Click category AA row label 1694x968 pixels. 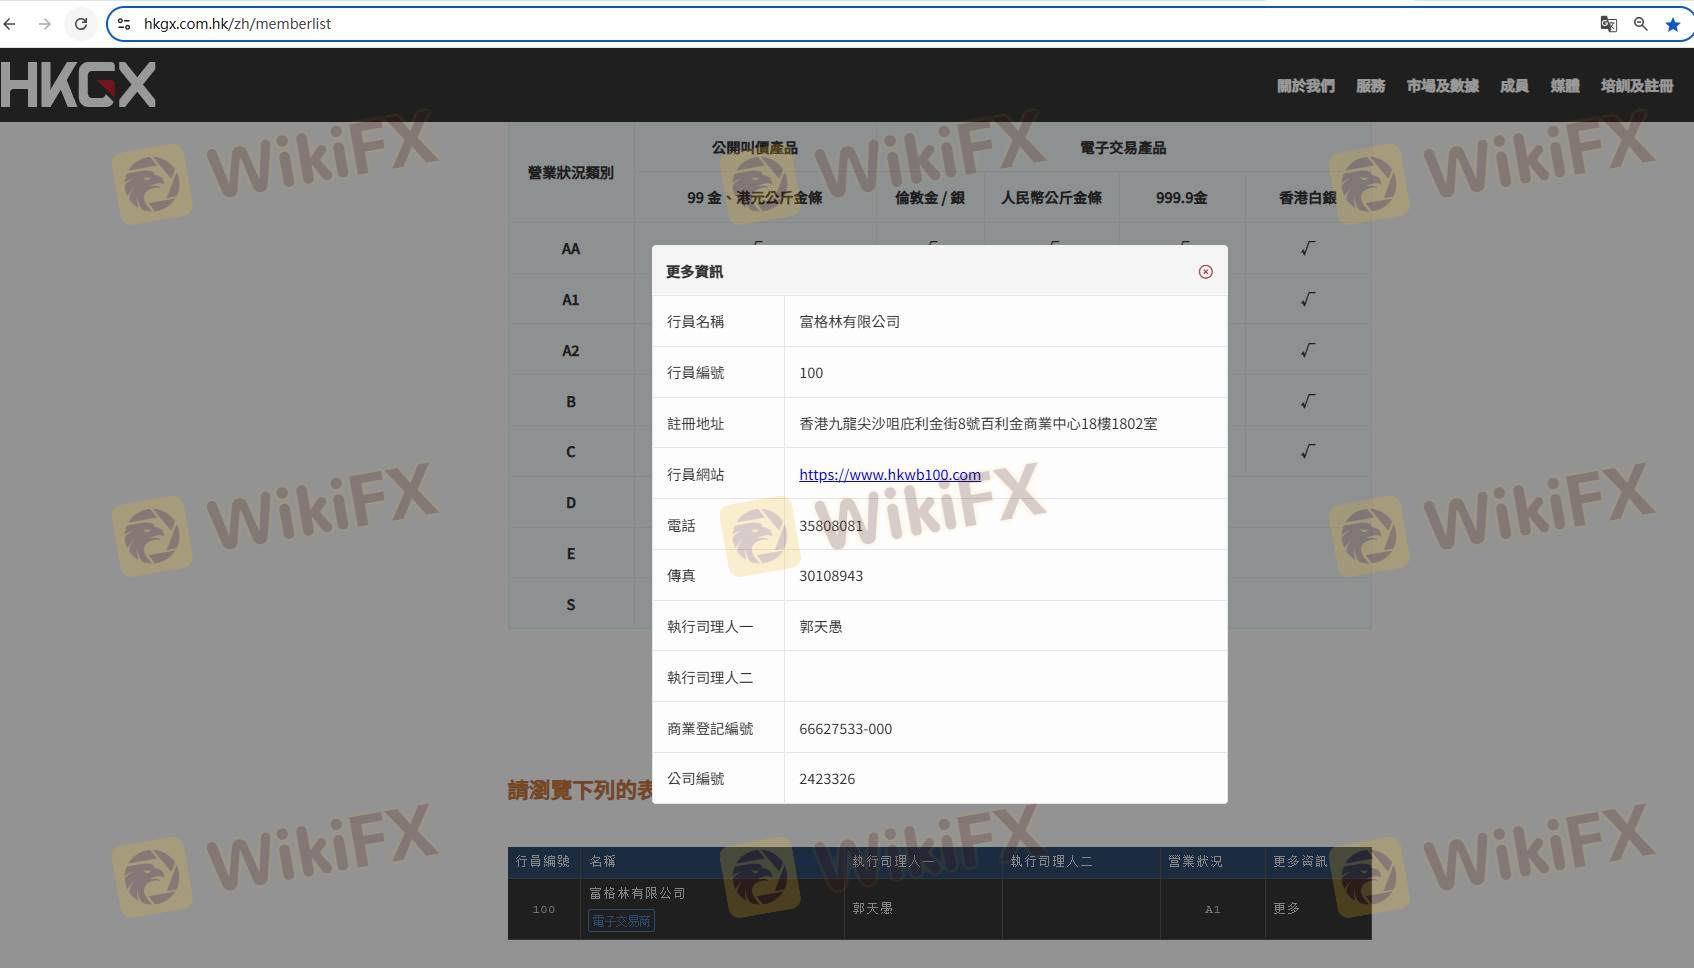pyautogui.click(x=571, y=249)
